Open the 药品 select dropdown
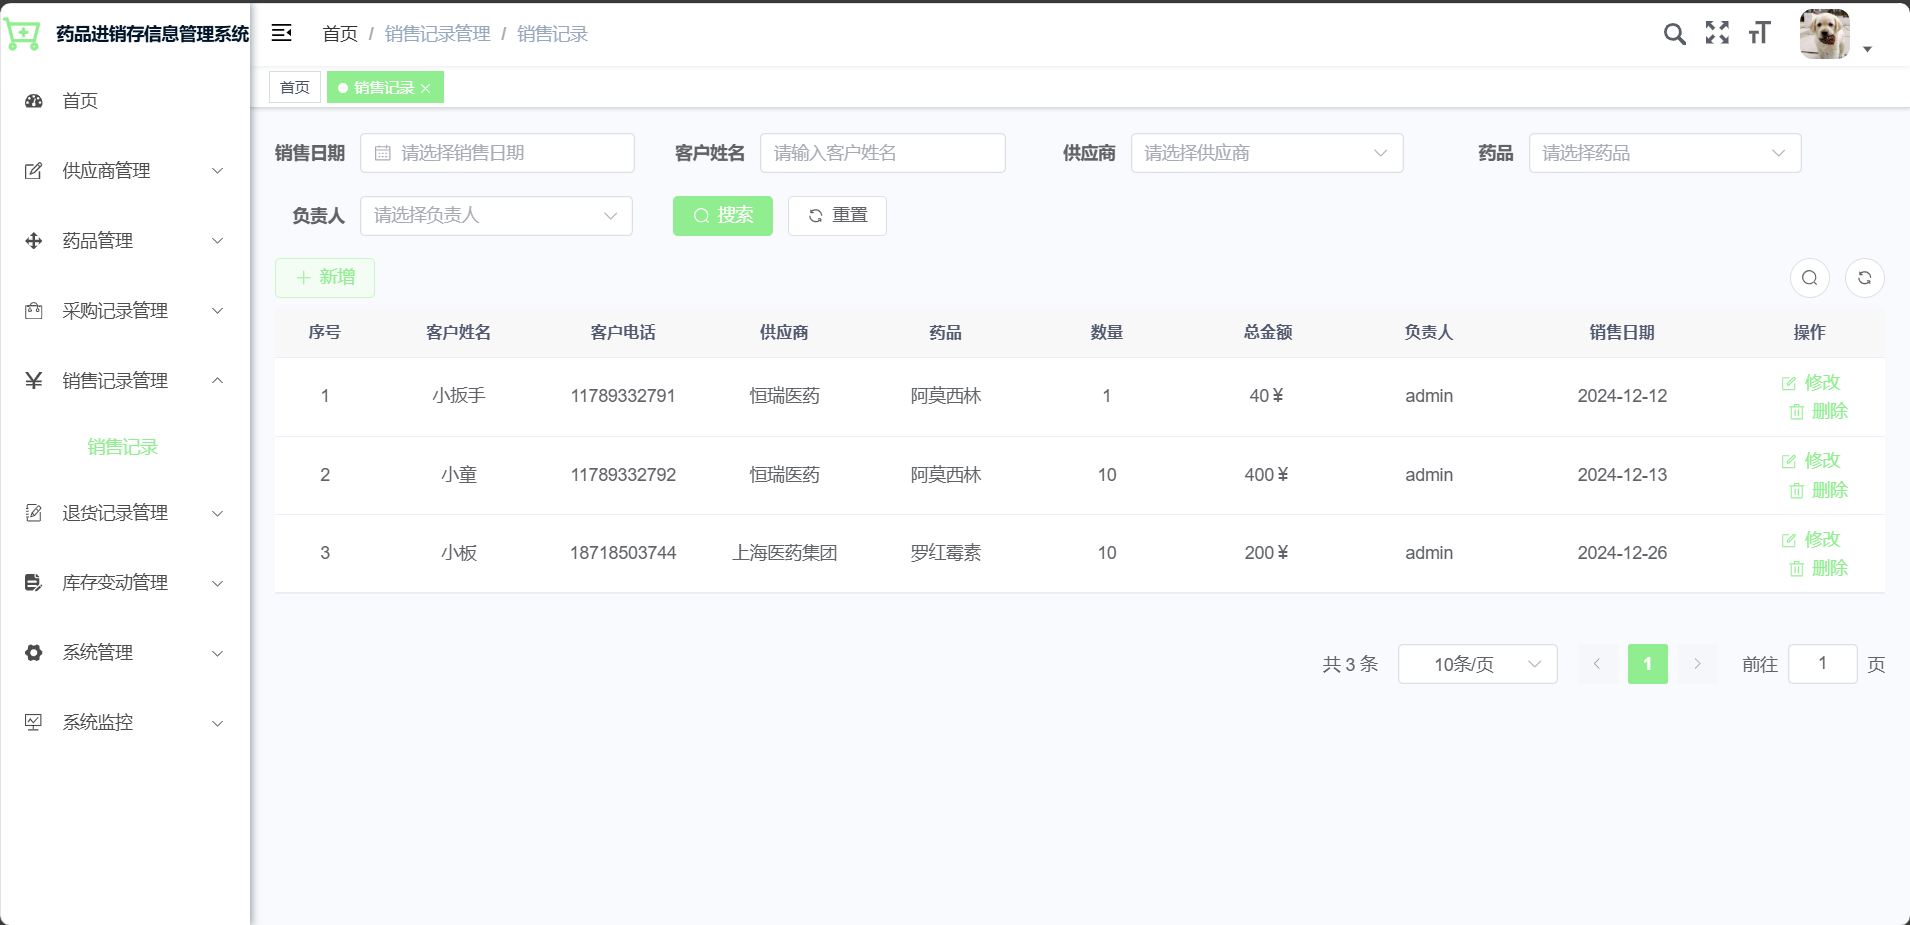 (x=1665, y=153)
